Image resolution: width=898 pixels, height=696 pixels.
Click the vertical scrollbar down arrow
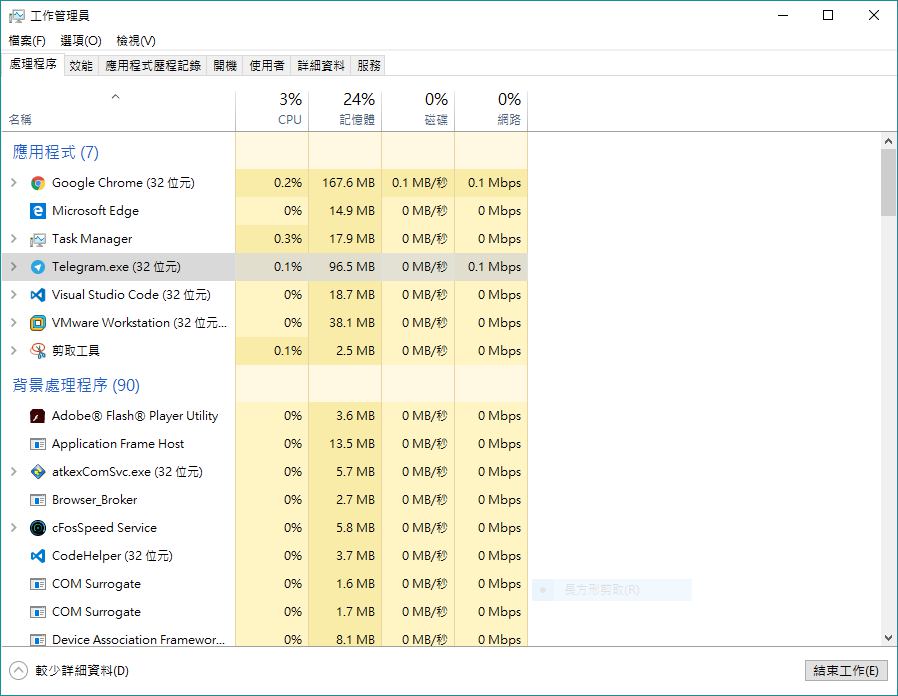[x=889, y=638]
